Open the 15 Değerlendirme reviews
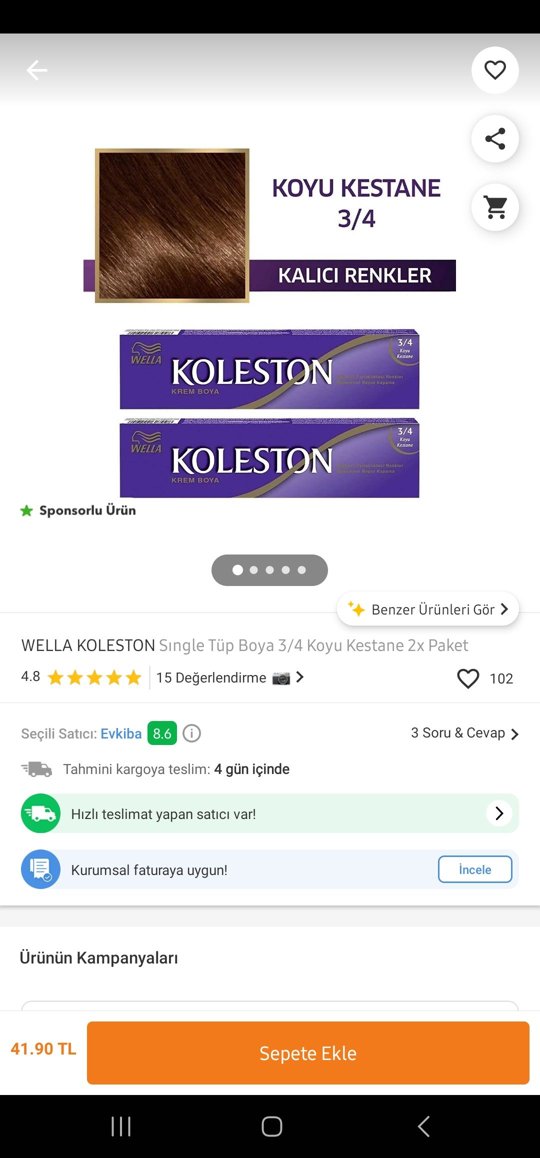540x1158 pixels. tap(211, 678)
